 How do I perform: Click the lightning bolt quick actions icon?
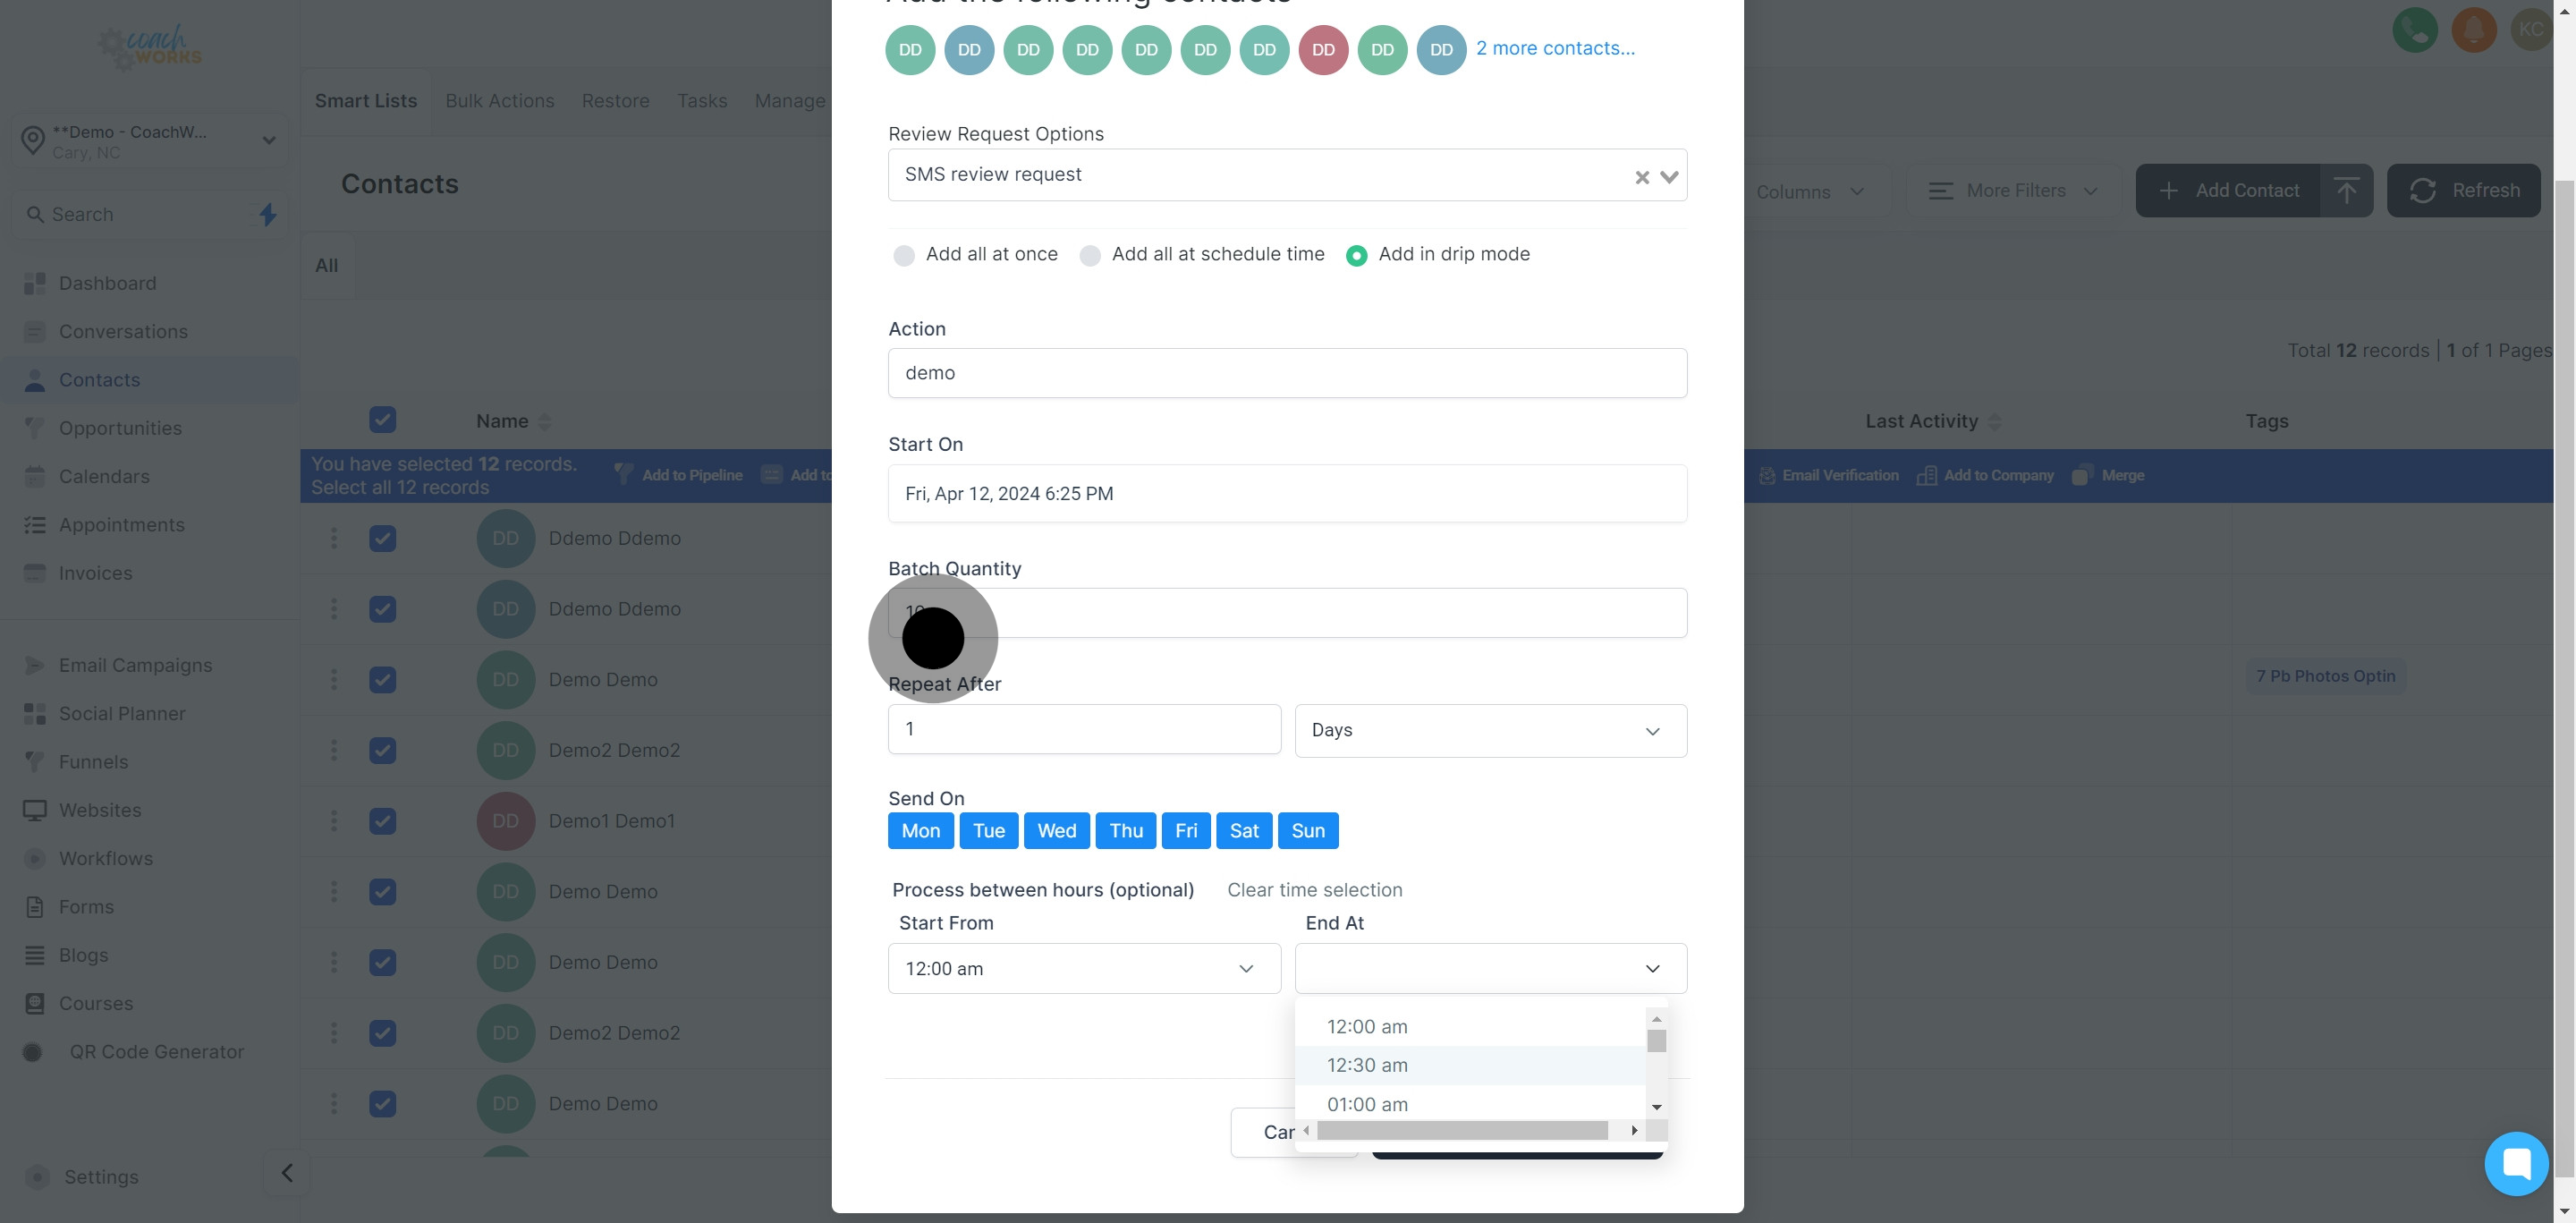[x=267, y=214]
